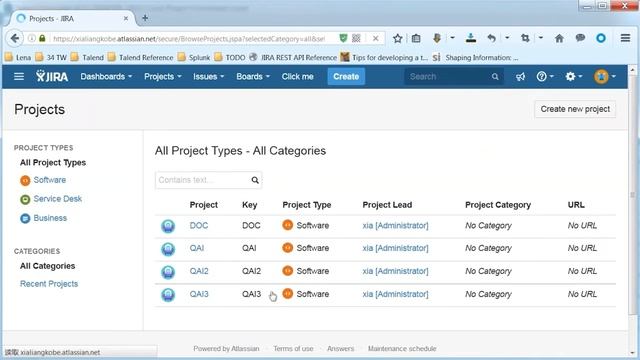This screenshot has height=360, width=640.
Task: Click the green shield icon in the address bar
Action: (343, 38)
